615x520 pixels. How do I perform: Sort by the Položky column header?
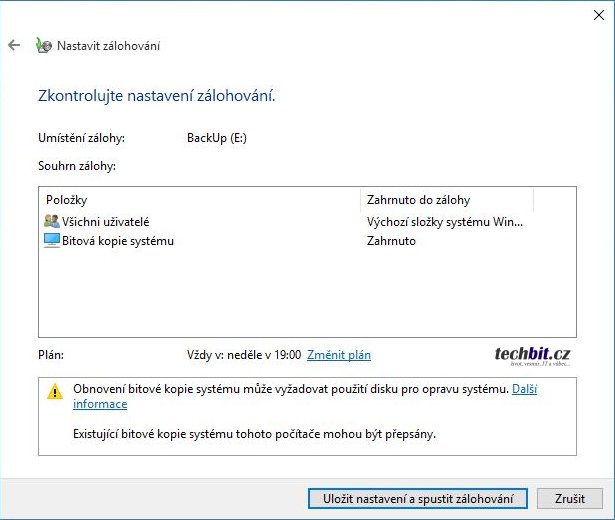point(67,200)
